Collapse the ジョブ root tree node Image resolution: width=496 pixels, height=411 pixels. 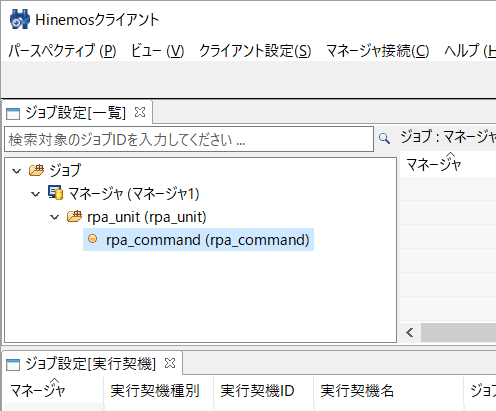[x=16, y=171]
